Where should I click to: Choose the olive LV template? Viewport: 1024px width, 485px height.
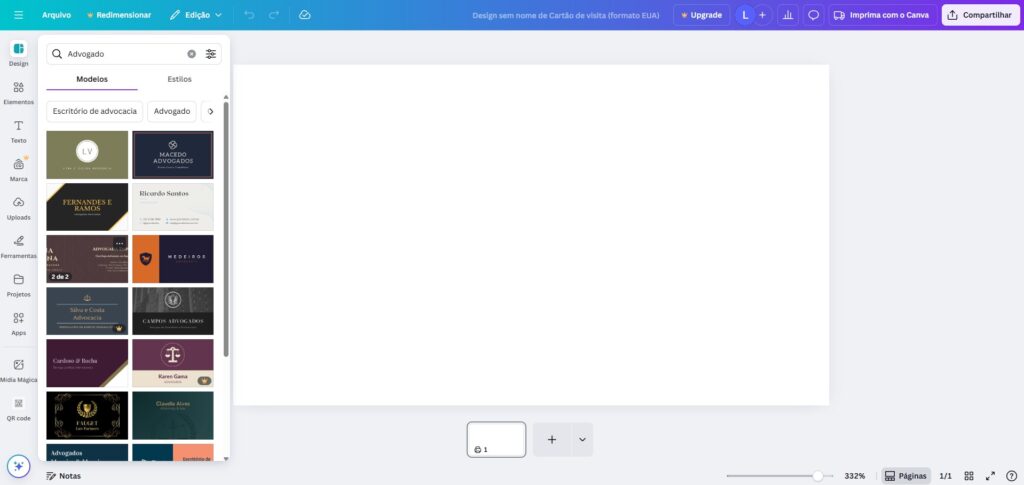click(87, 155)
